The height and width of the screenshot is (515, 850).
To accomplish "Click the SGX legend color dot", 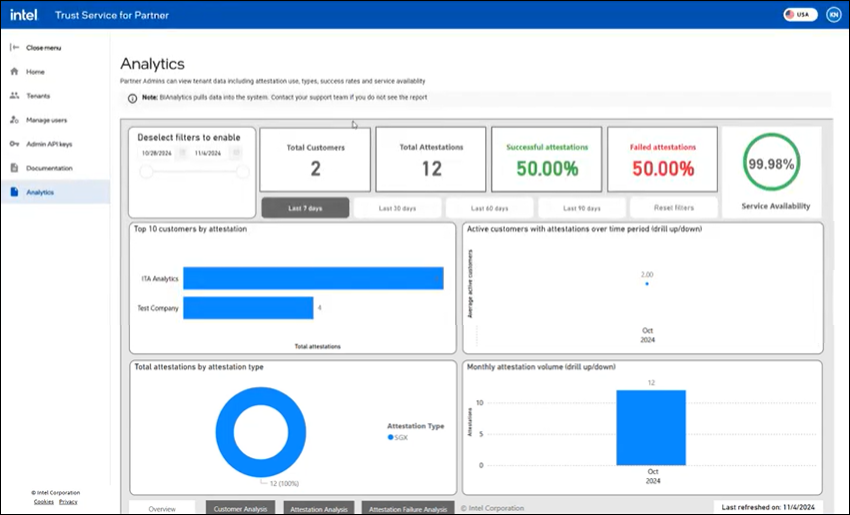I will (390, 437).
